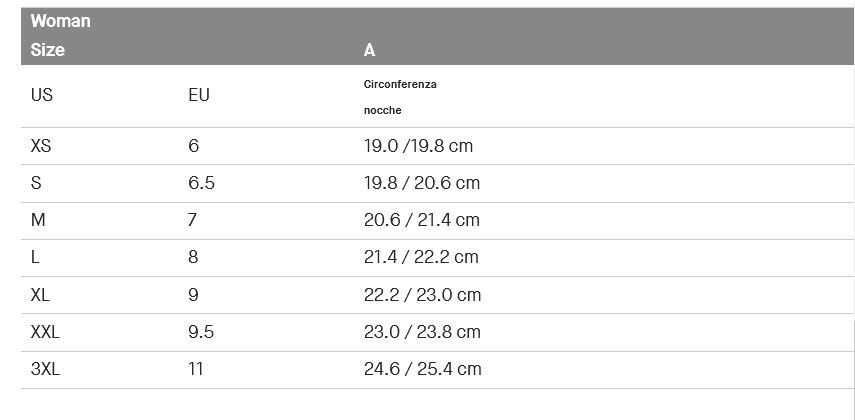Click EU size 6.5 cell

coord(201,183)
